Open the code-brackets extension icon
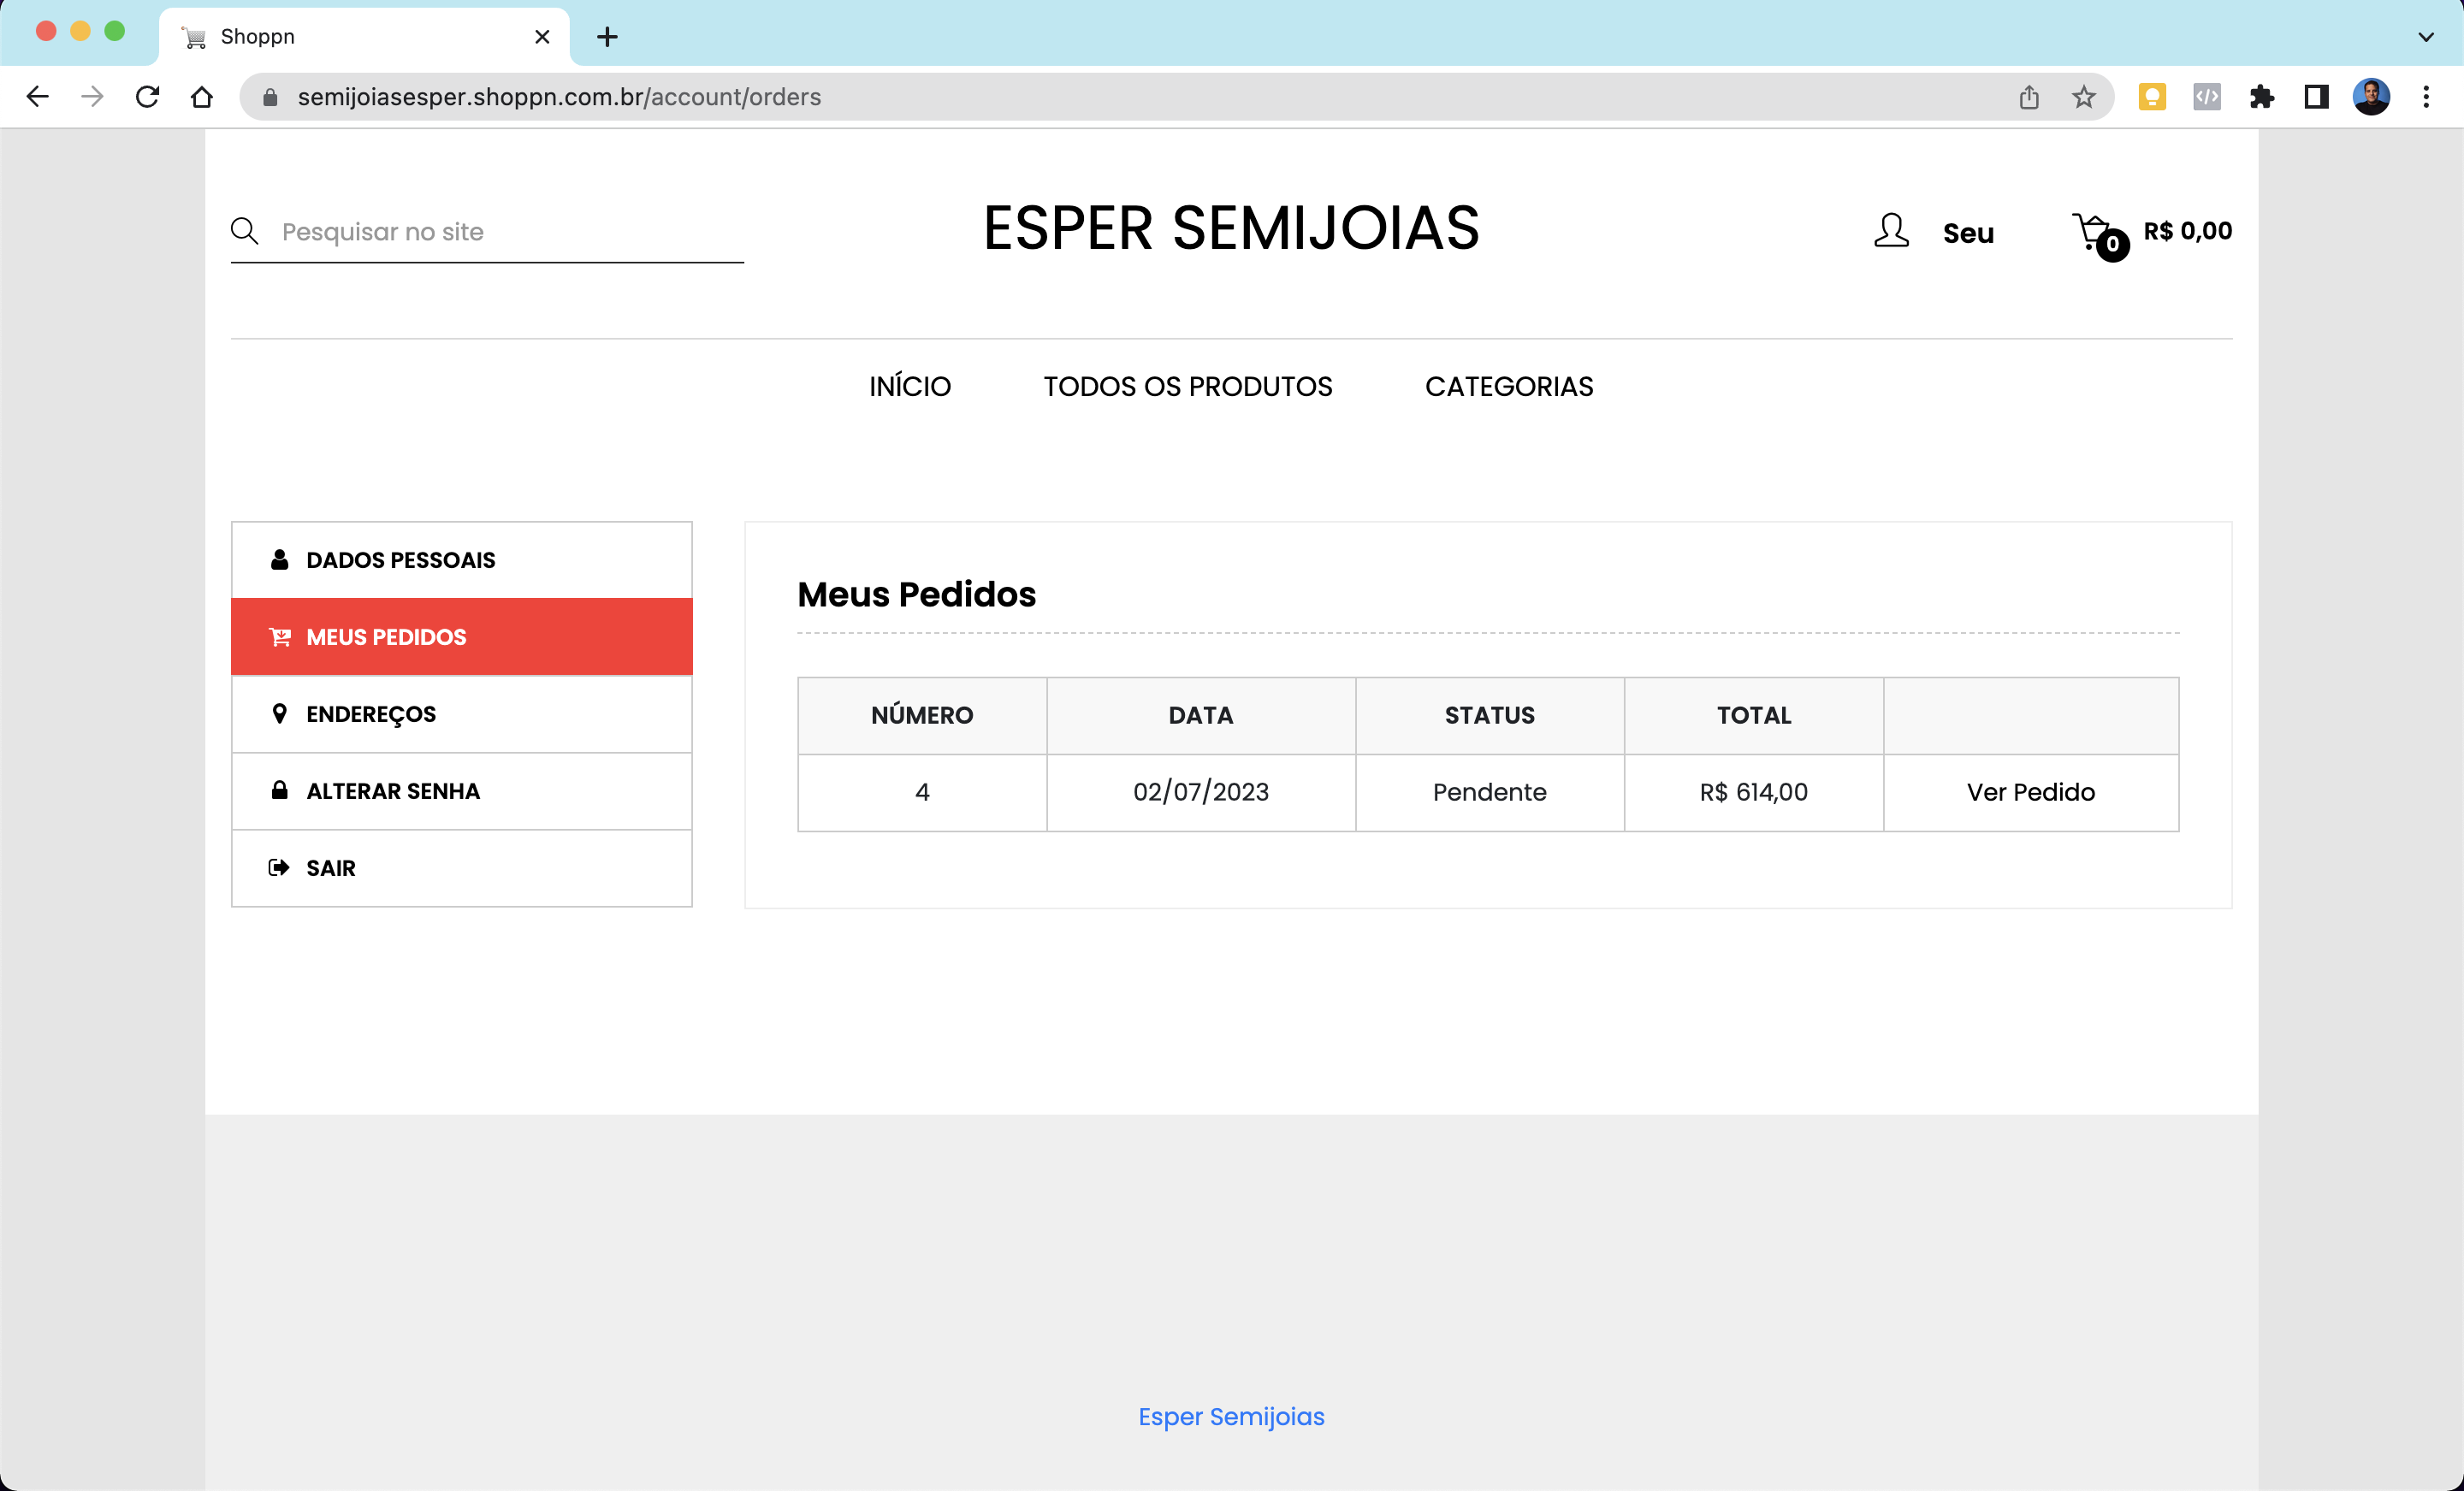Image resolution: width=2464 pixels, height=1491 pixels. coord(2207,97)
